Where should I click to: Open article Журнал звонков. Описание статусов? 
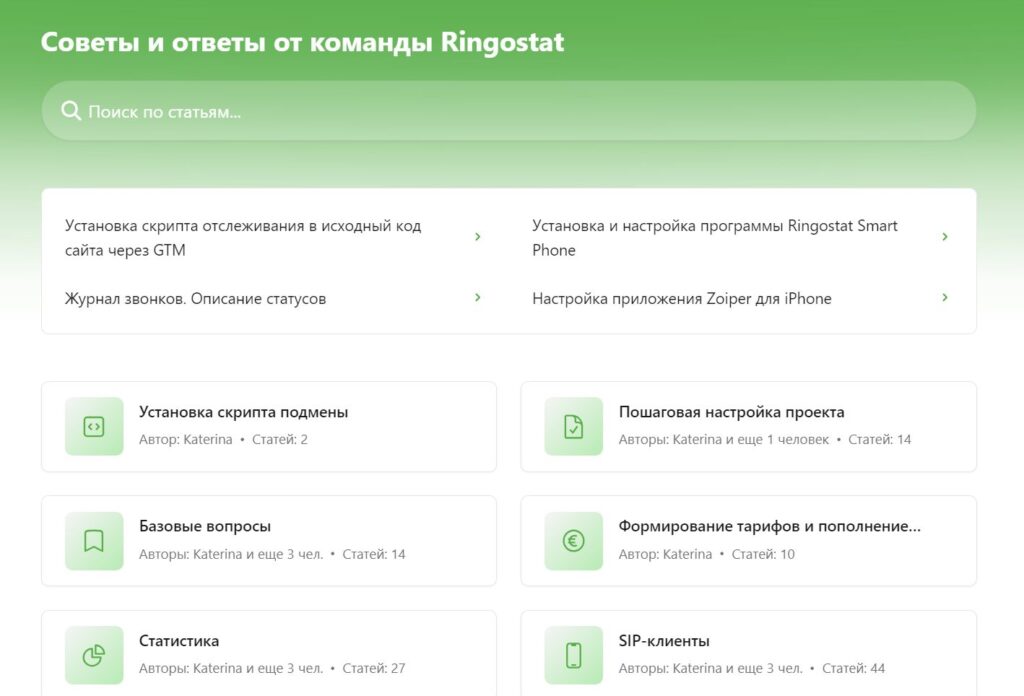195,298
